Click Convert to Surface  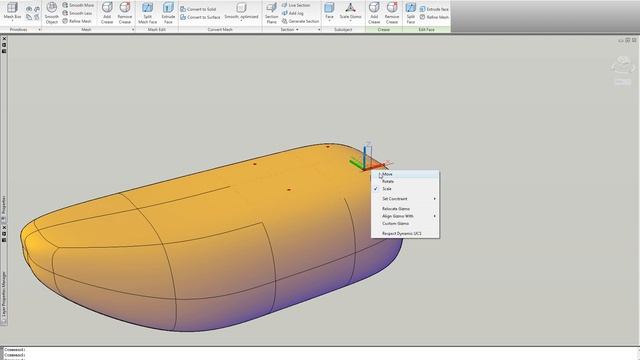(200, 17)
